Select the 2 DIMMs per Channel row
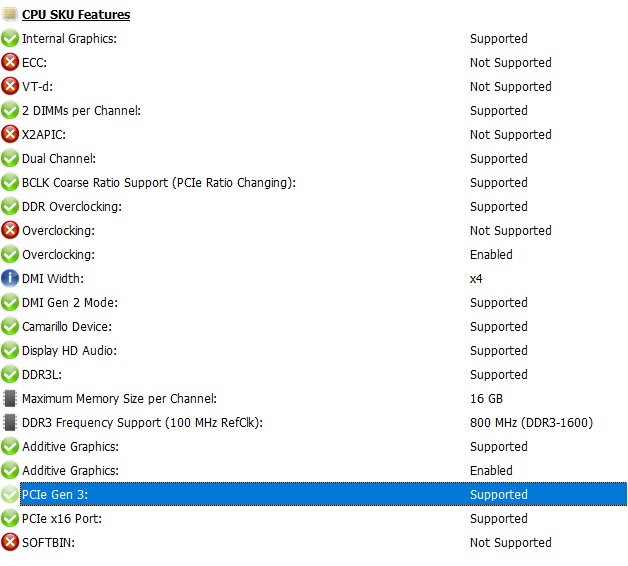 314,111
